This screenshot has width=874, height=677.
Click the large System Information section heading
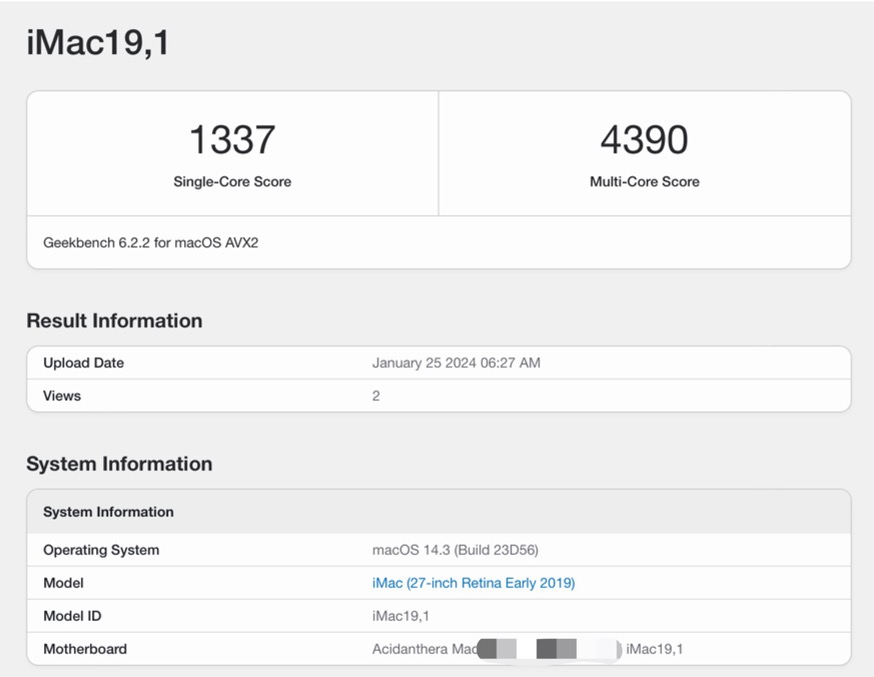coord(119,464)
